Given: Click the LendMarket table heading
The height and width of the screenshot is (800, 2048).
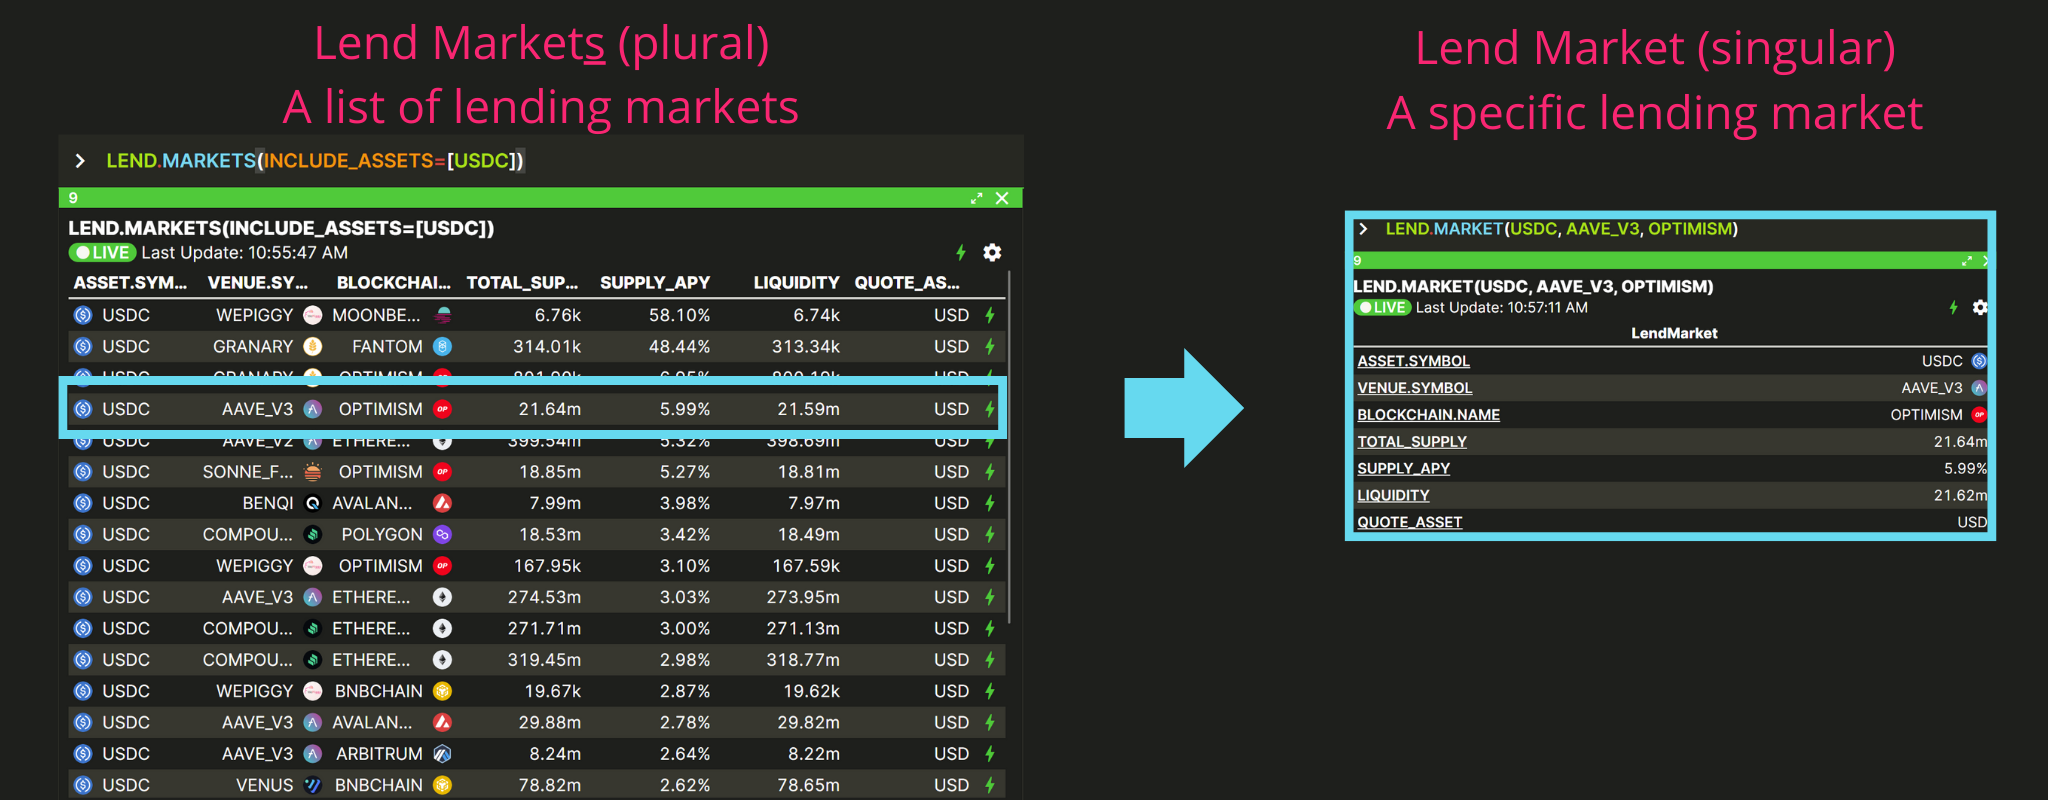Looking at the screenshot, I should click(1674, 333).
